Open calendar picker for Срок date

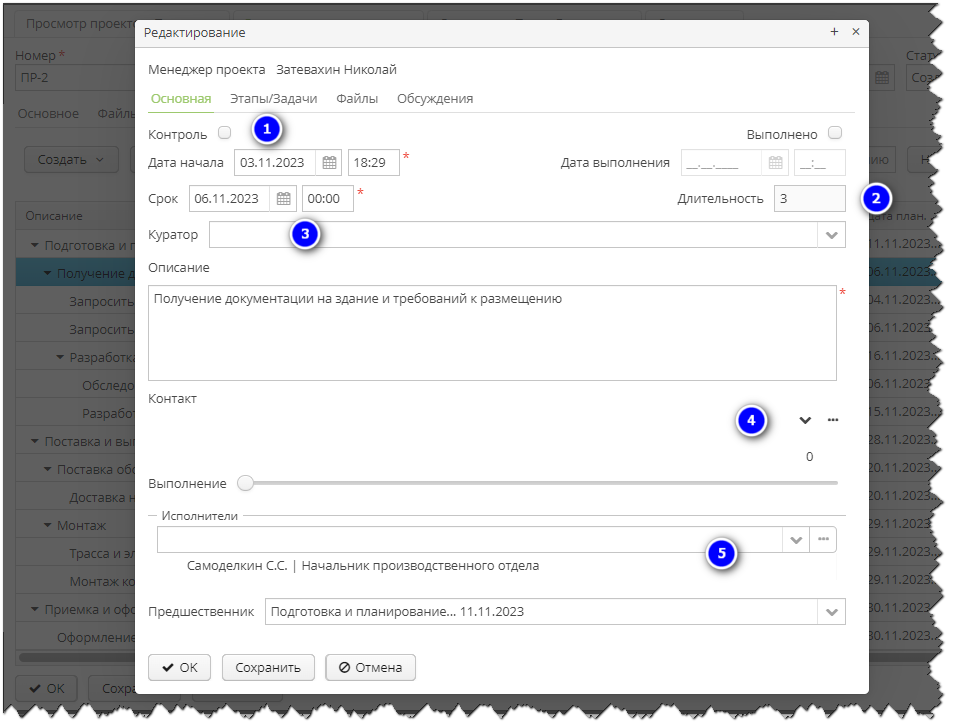tap(284, 199)
